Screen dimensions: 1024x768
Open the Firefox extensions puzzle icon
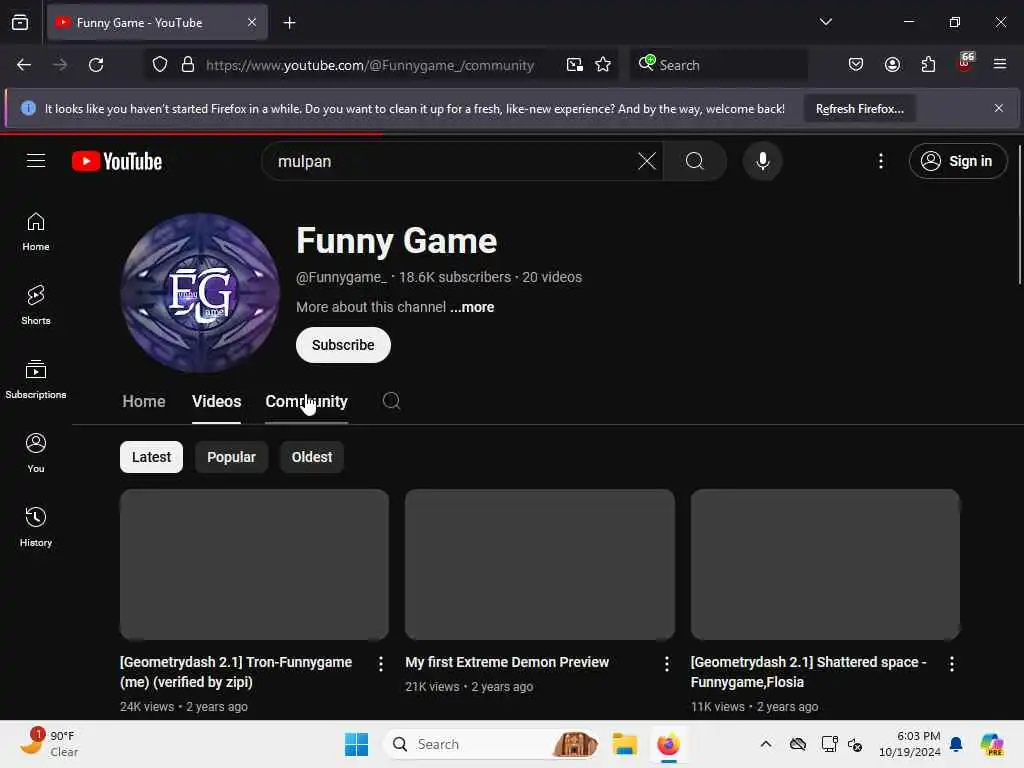coord(928,65)
